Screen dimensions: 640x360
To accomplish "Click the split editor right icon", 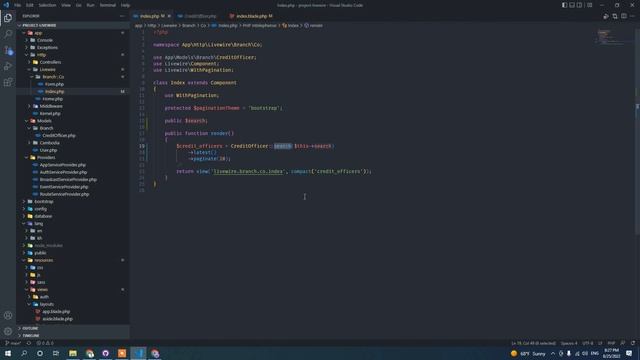I will click(x=624, y=16).
